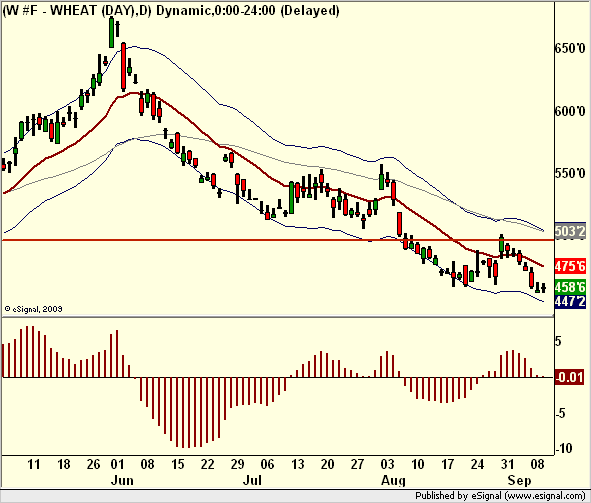Image resolution: width=591 pixels, height=503 pixels.
Task: Click date label 27 on the time axis
Action: click(357, 464)
